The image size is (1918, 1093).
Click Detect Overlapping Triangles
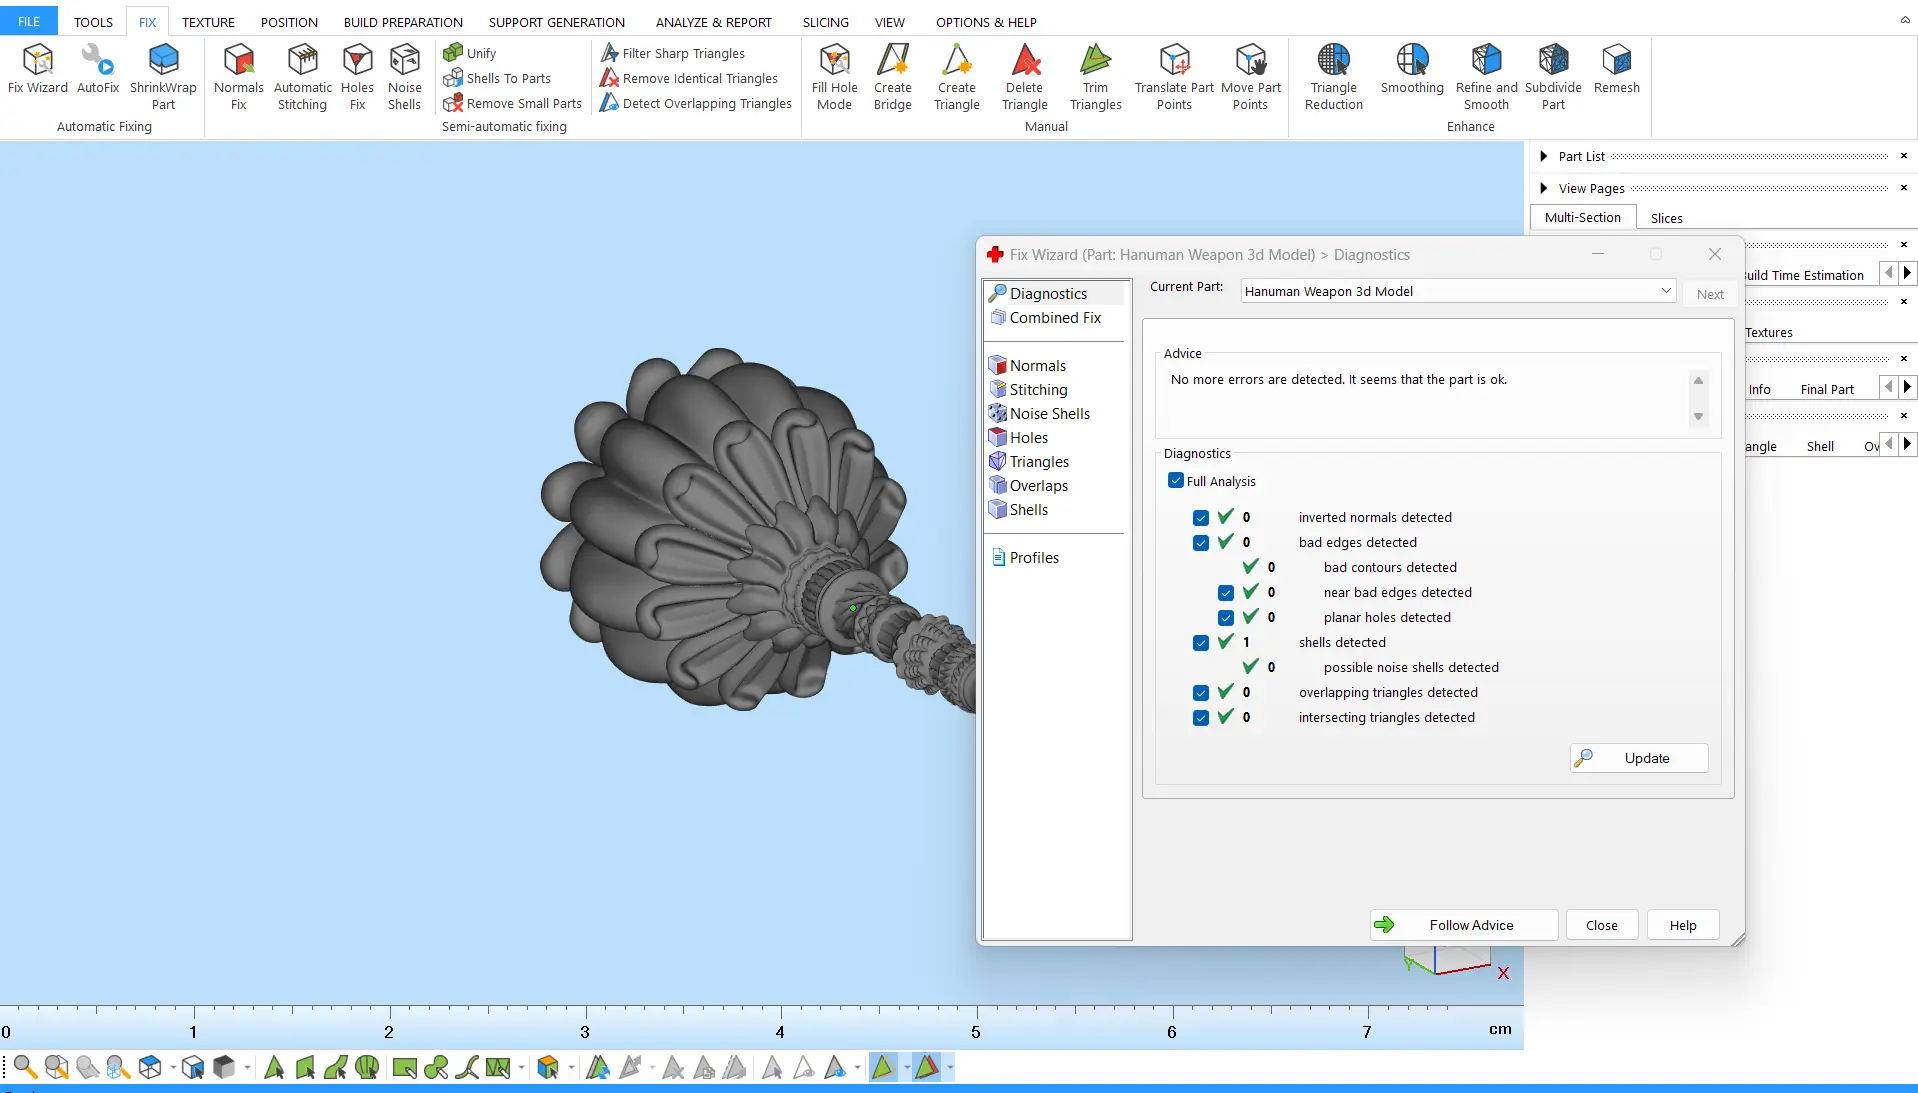click(x=696, y=103)
